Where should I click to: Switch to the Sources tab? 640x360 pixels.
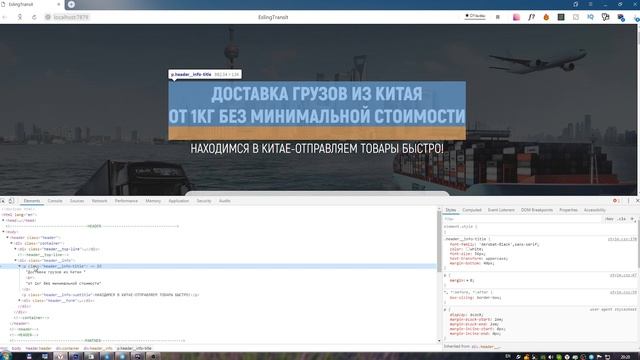[77, 201]
